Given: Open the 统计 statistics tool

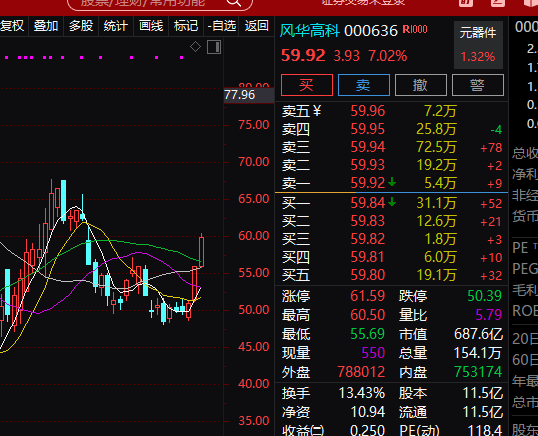Looking at the screenshot, I should pyautogui.click(x=116, y=26).
